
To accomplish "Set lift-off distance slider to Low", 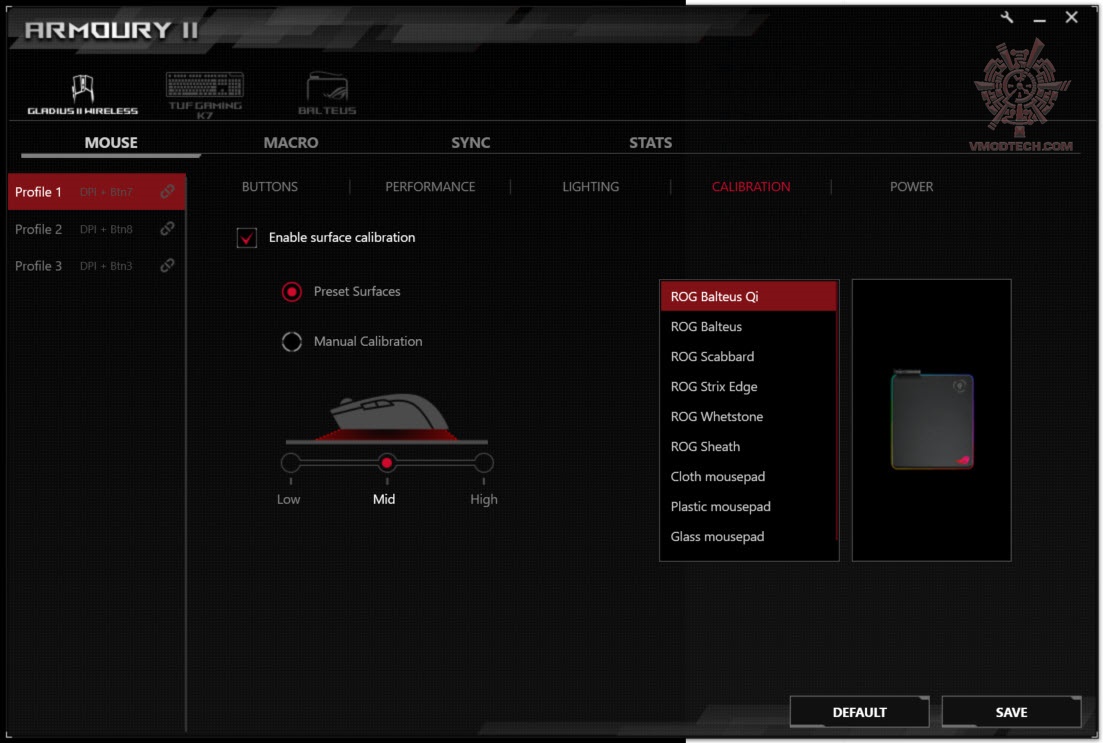I will pos(291,463).
